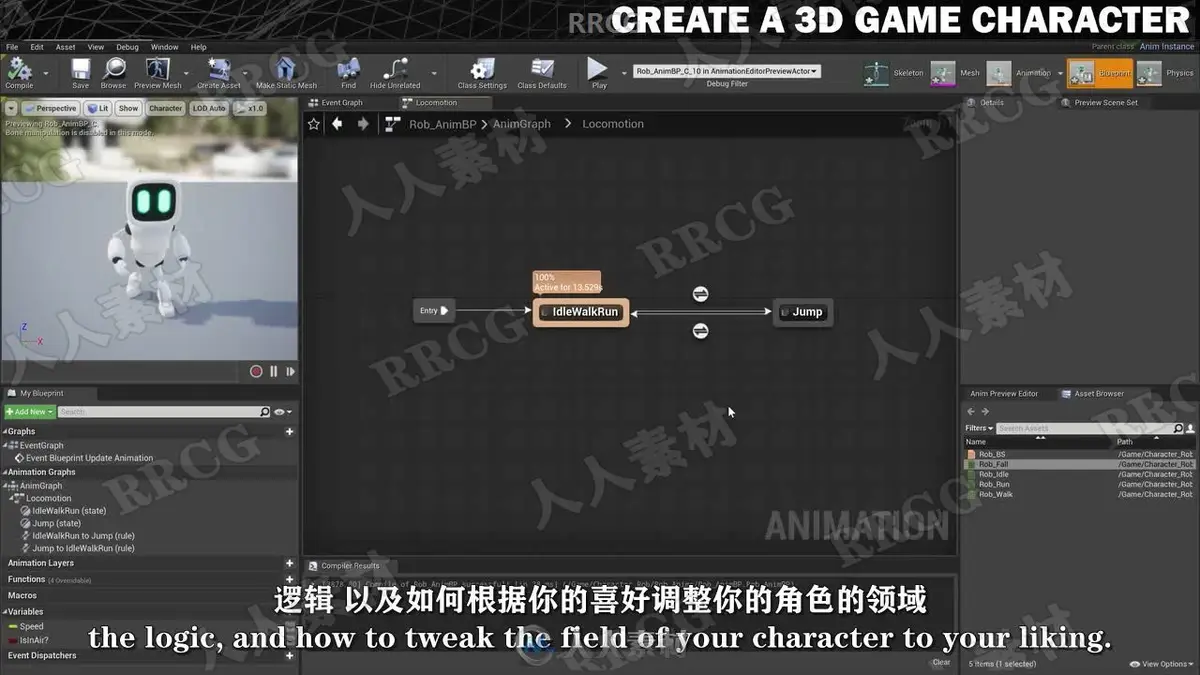1200x675 pixels.
Task: Open the Window menu
Action: tap(165, 47)
